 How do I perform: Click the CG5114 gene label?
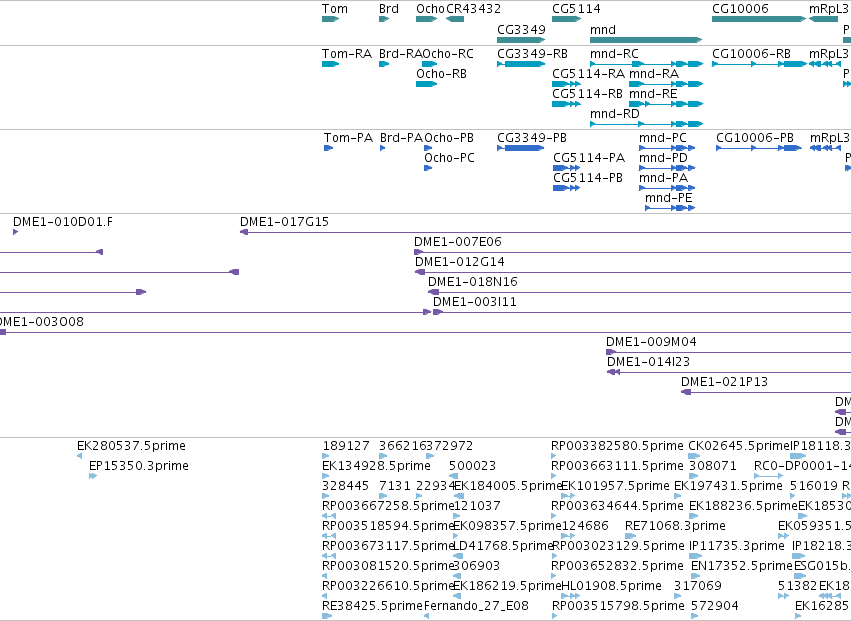(x=576, y=9)
